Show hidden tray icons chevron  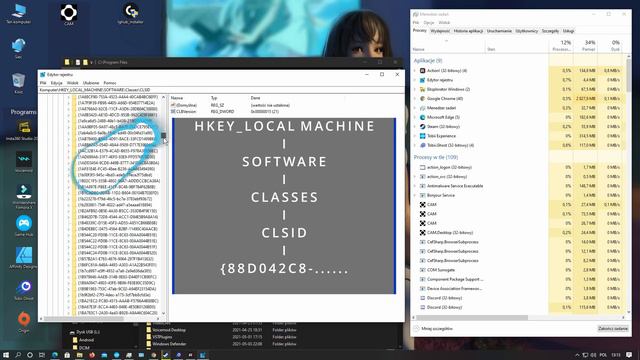point(577,355)
